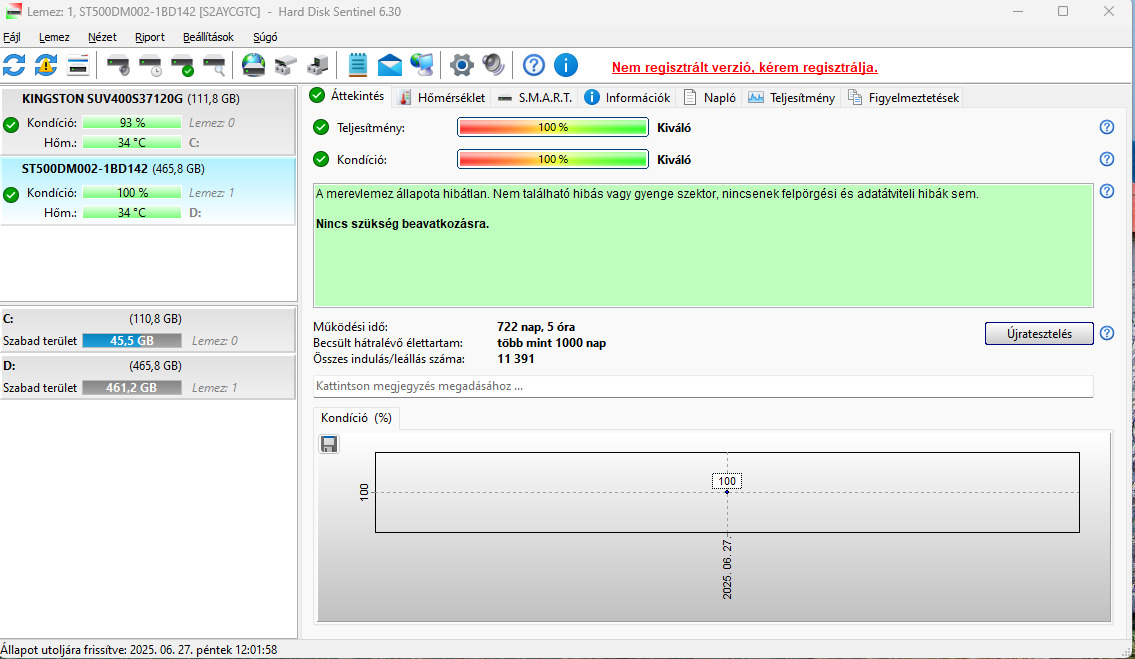The image size is (1135, 659).
Task: Maximize the Hard Disk Sentinel window
Action: point(1063,11)
